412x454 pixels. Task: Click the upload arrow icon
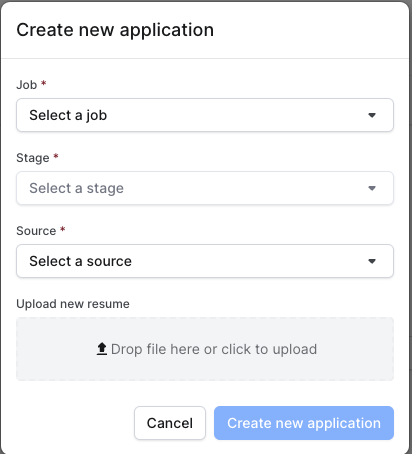coord(102,349)
